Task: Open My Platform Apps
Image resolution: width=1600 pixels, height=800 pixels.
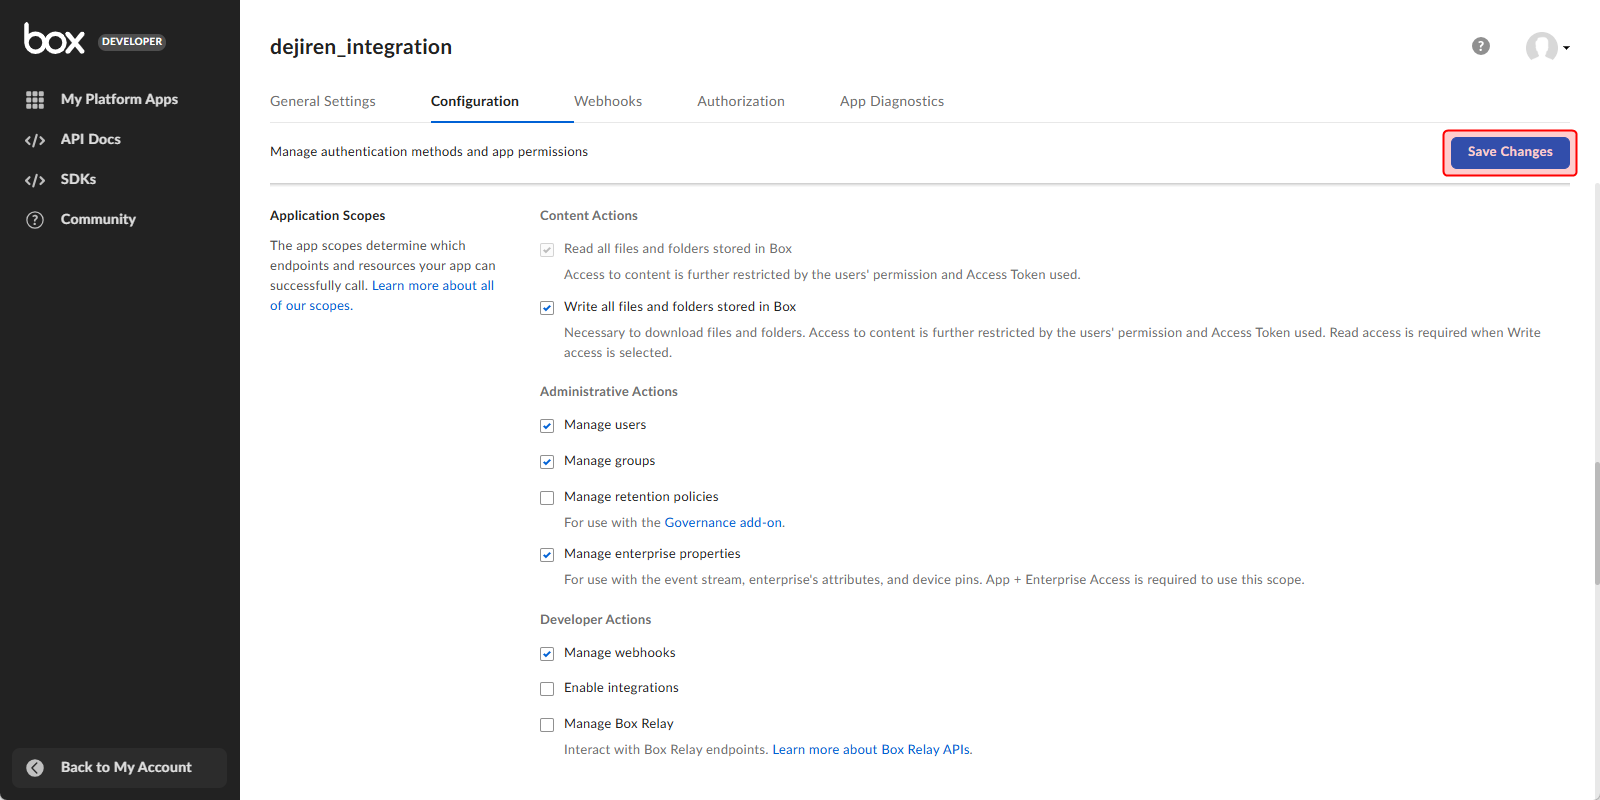Action: [119, 99]
